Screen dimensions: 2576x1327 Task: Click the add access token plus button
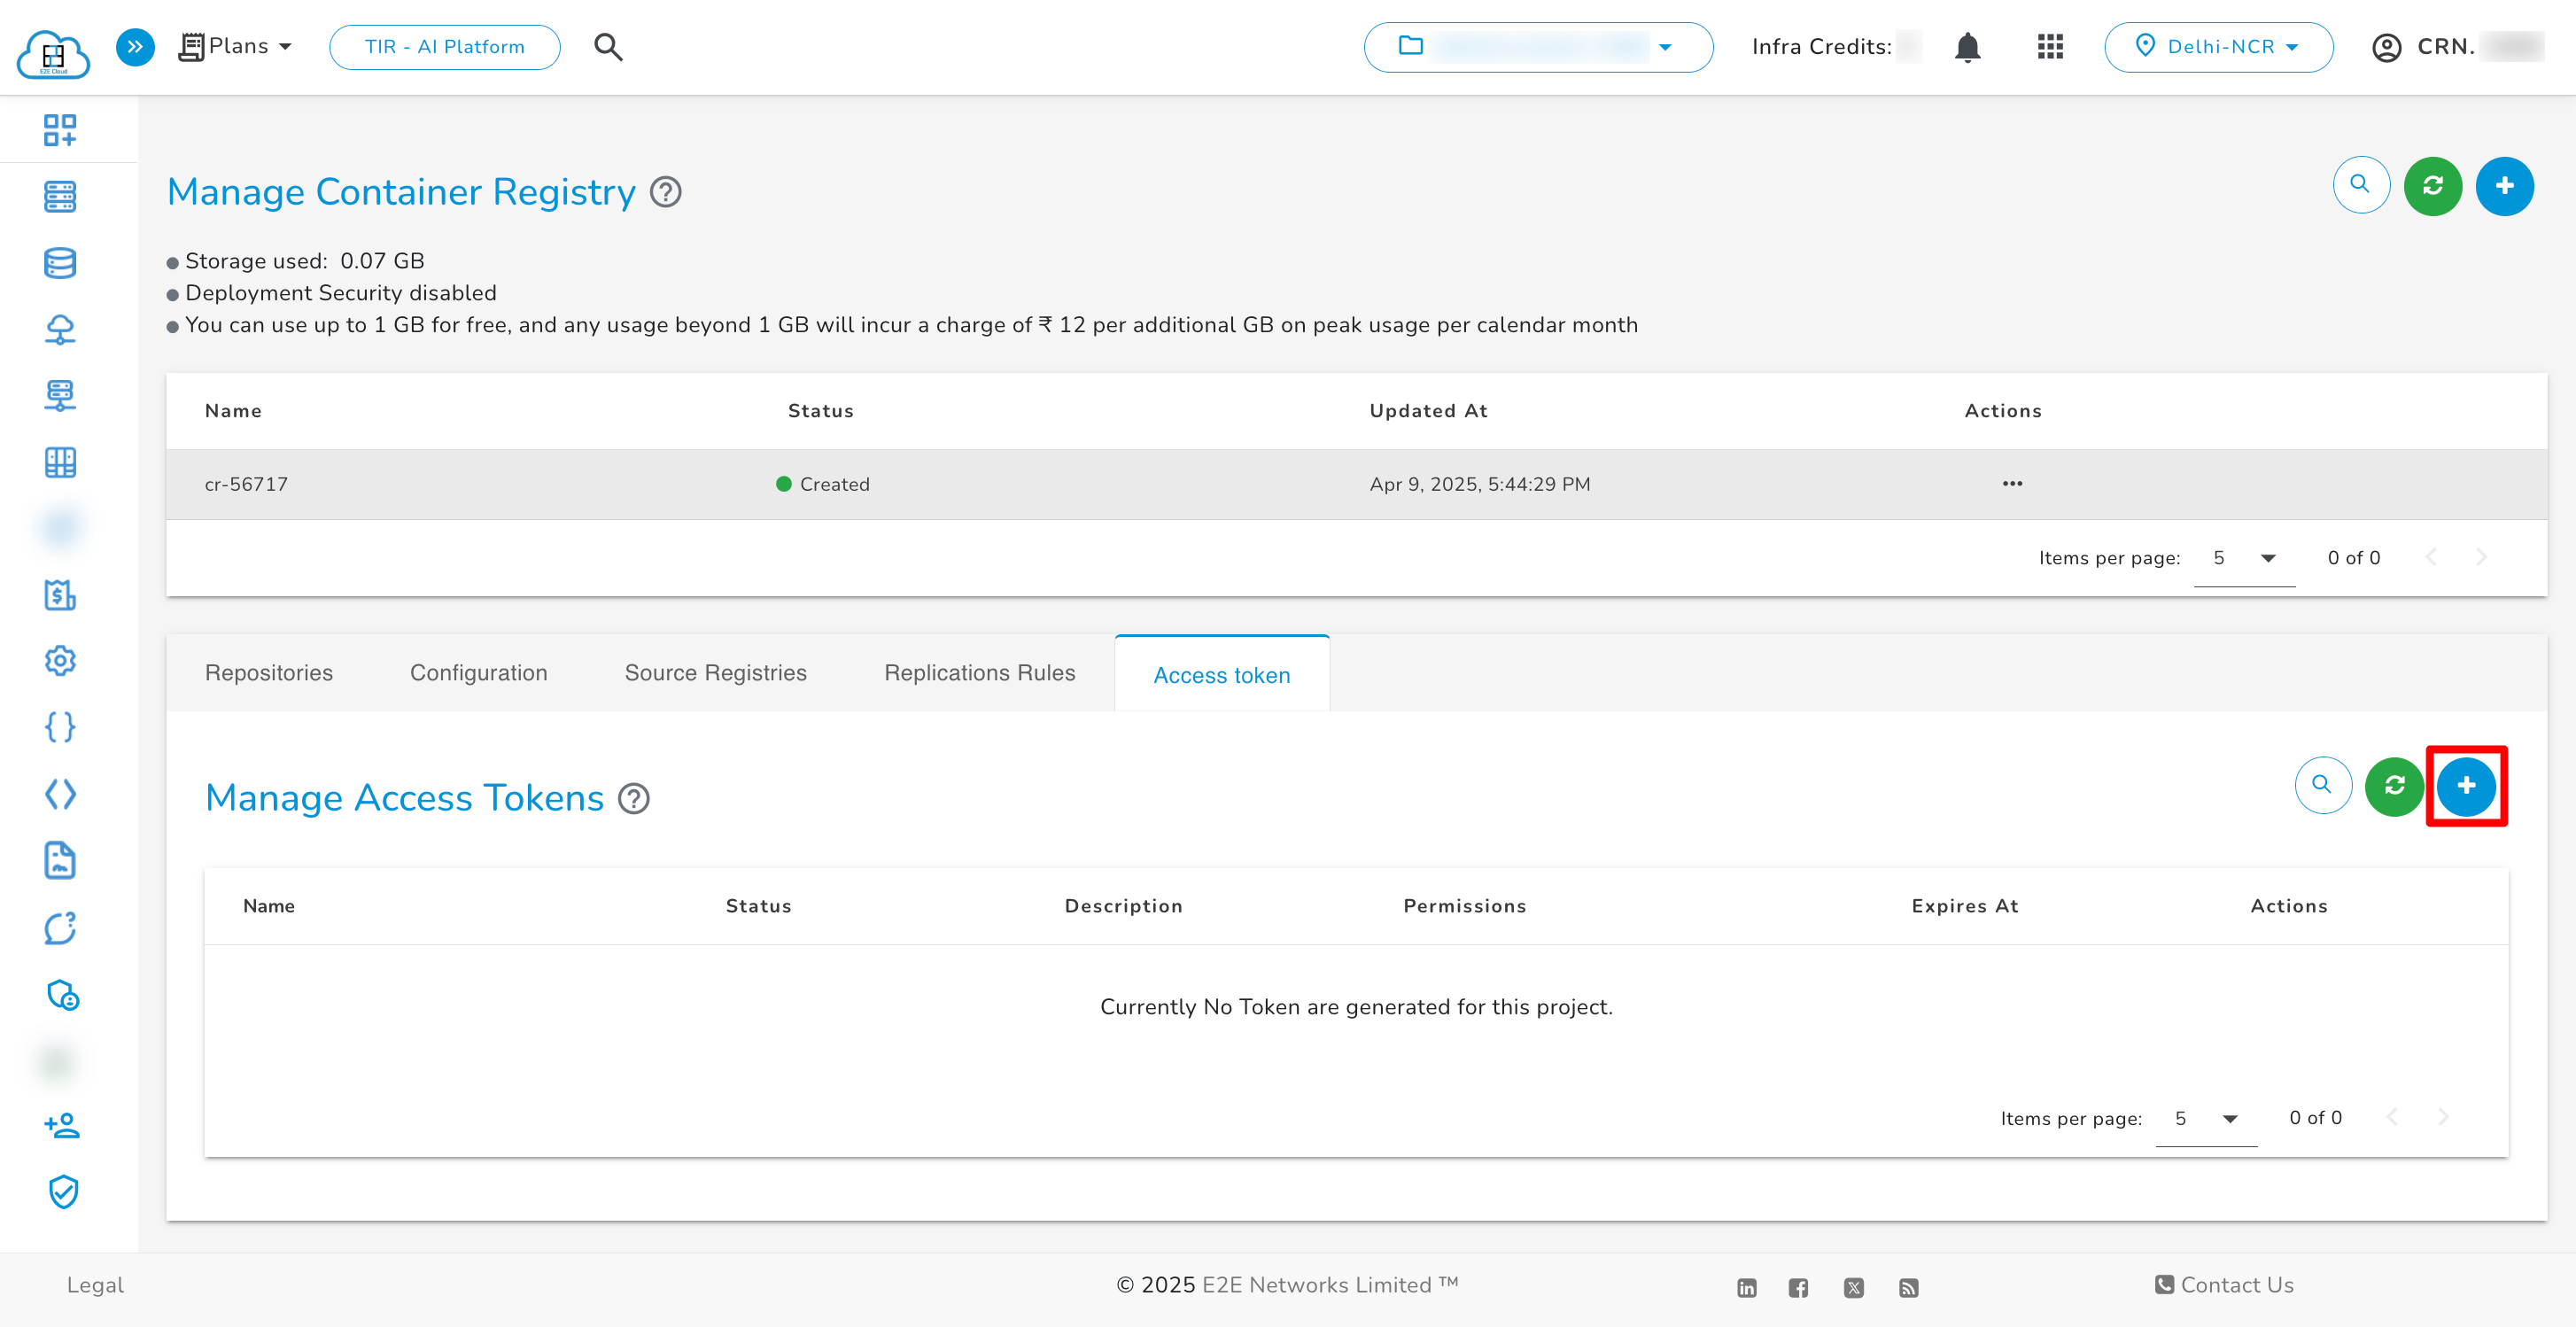(2465, 786)
